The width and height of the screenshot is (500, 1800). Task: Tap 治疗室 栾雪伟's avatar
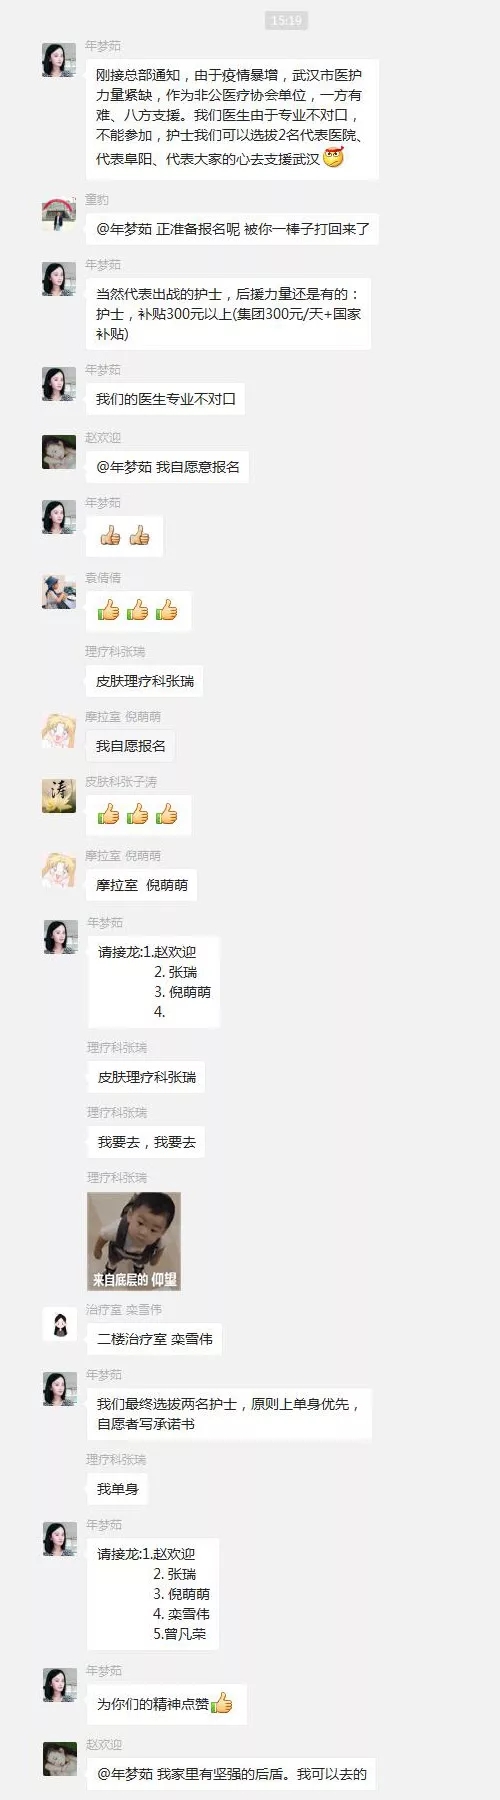pos(59,1324)
